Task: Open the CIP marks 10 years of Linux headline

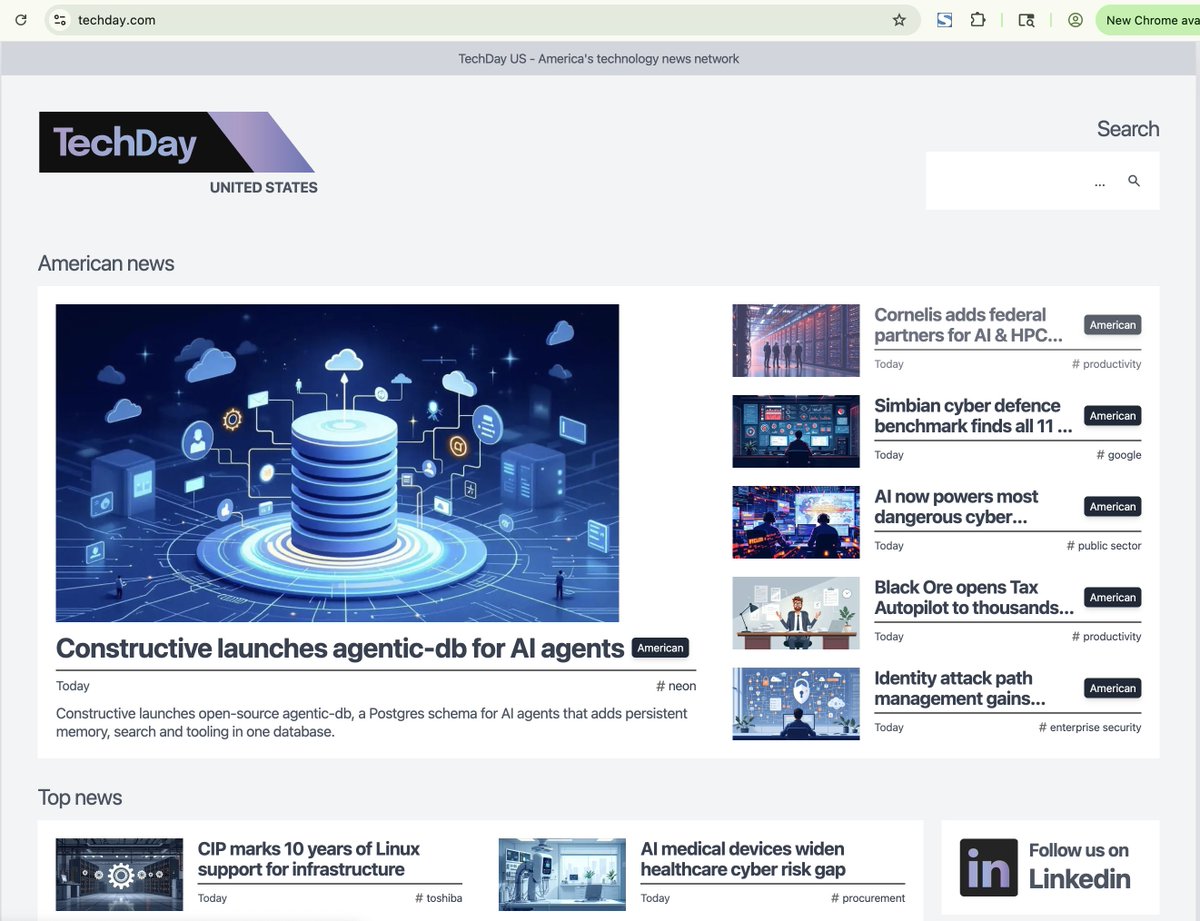Action: (308, 859)
